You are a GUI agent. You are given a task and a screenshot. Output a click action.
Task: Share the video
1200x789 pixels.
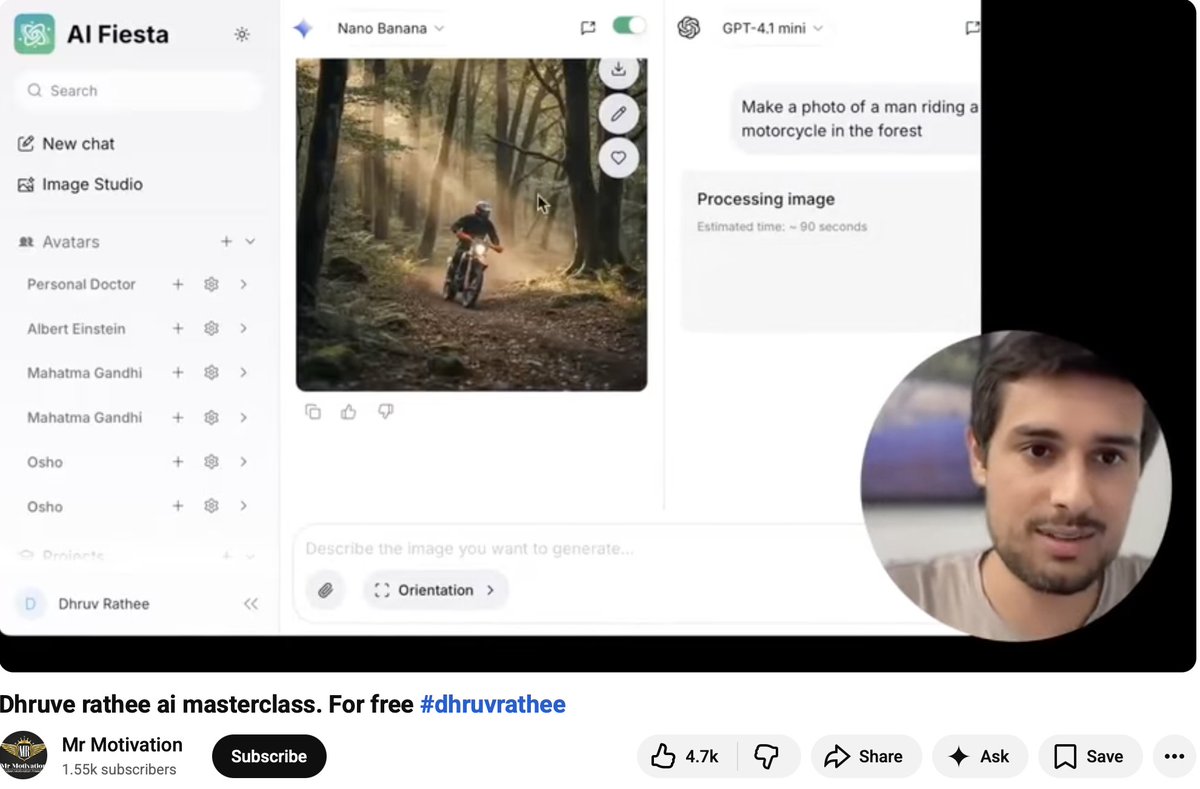864,757
